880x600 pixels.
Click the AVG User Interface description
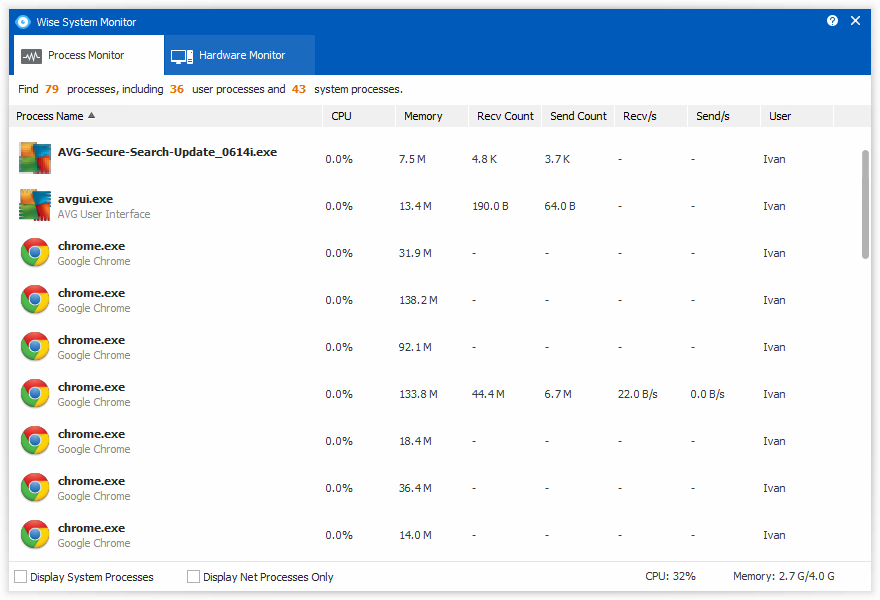pos(104,214)
